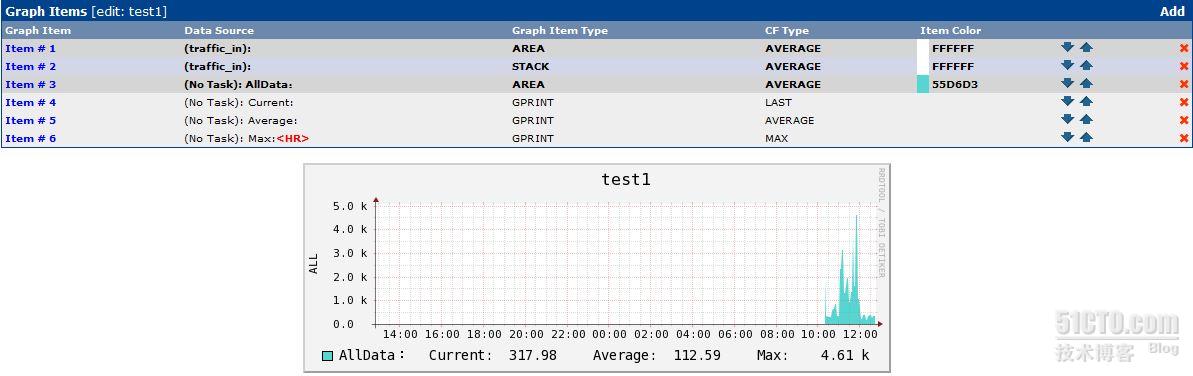Move Item # 2 down with arrow
This screenshot has width=1193, height=376.
coord(1067,65)
